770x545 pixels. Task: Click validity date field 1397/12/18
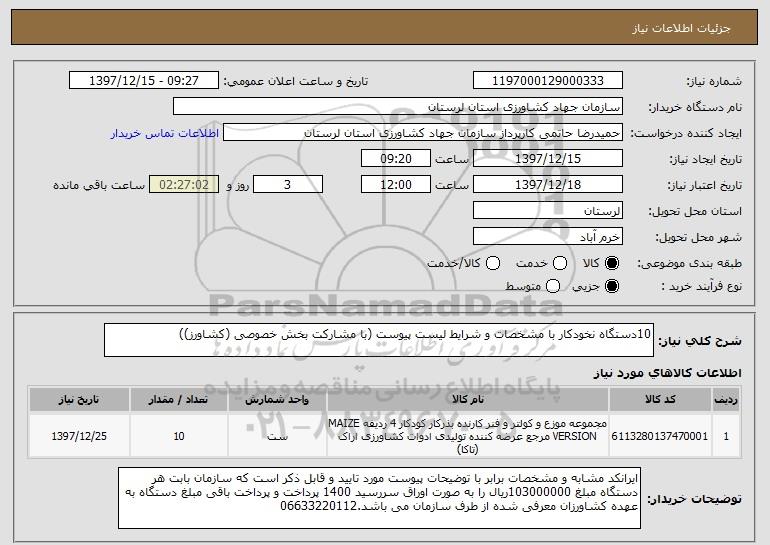[x=548, y=185]
